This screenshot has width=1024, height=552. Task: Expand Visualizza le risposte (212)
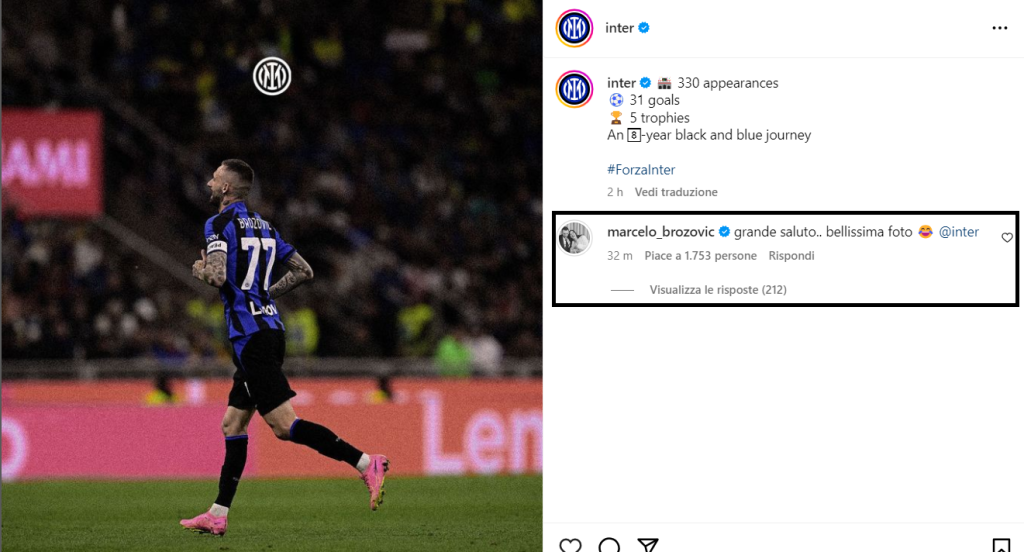[718, 289]
